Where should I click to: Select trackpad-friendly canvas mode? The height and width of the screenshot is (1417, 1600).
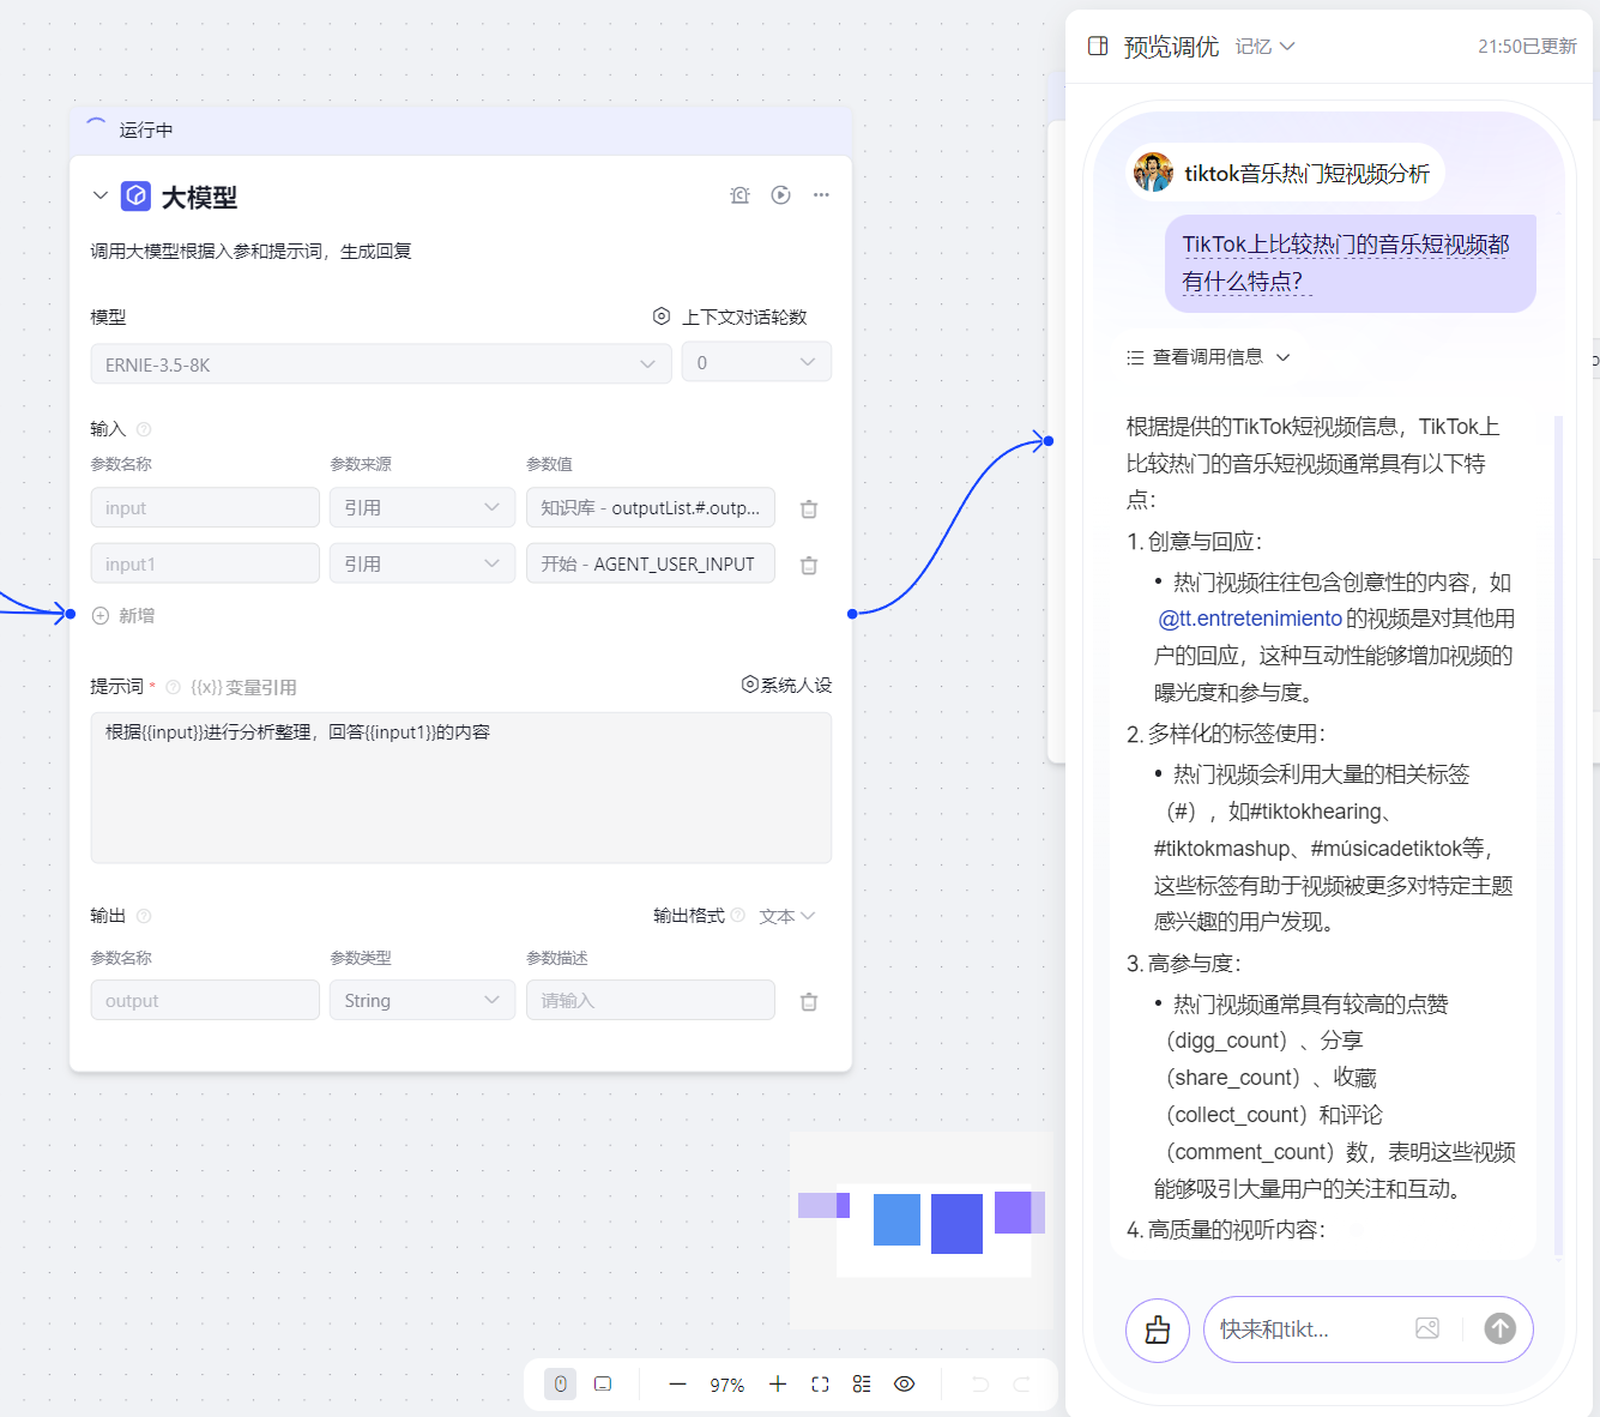603,1384
